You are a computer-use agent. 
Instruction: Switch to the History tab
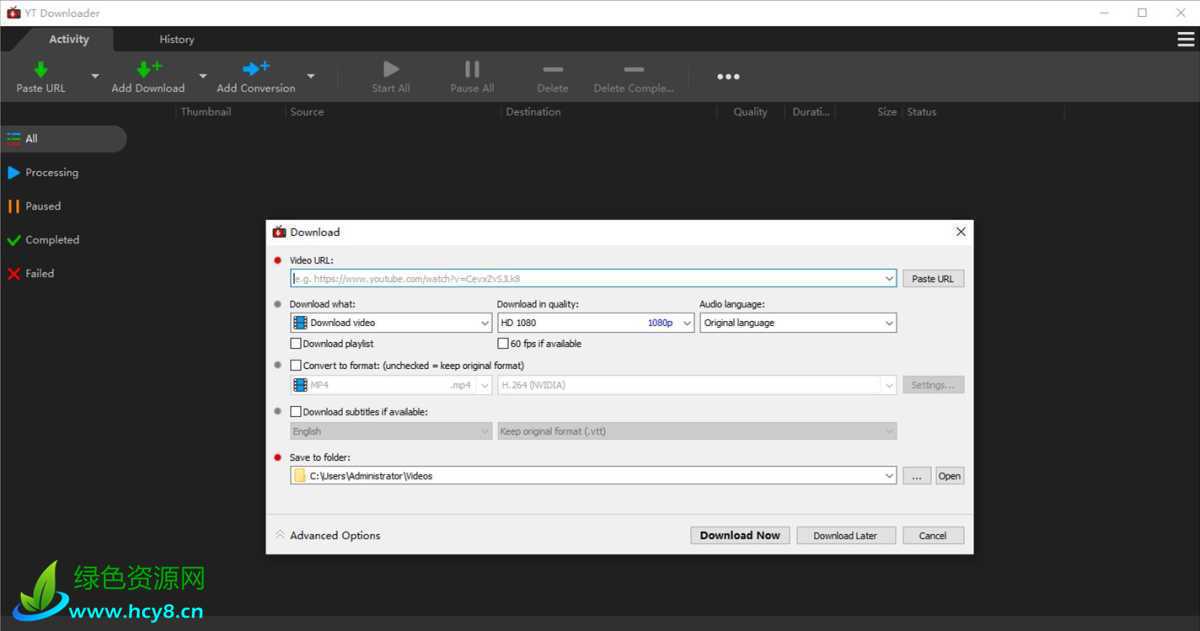[176, 39]
